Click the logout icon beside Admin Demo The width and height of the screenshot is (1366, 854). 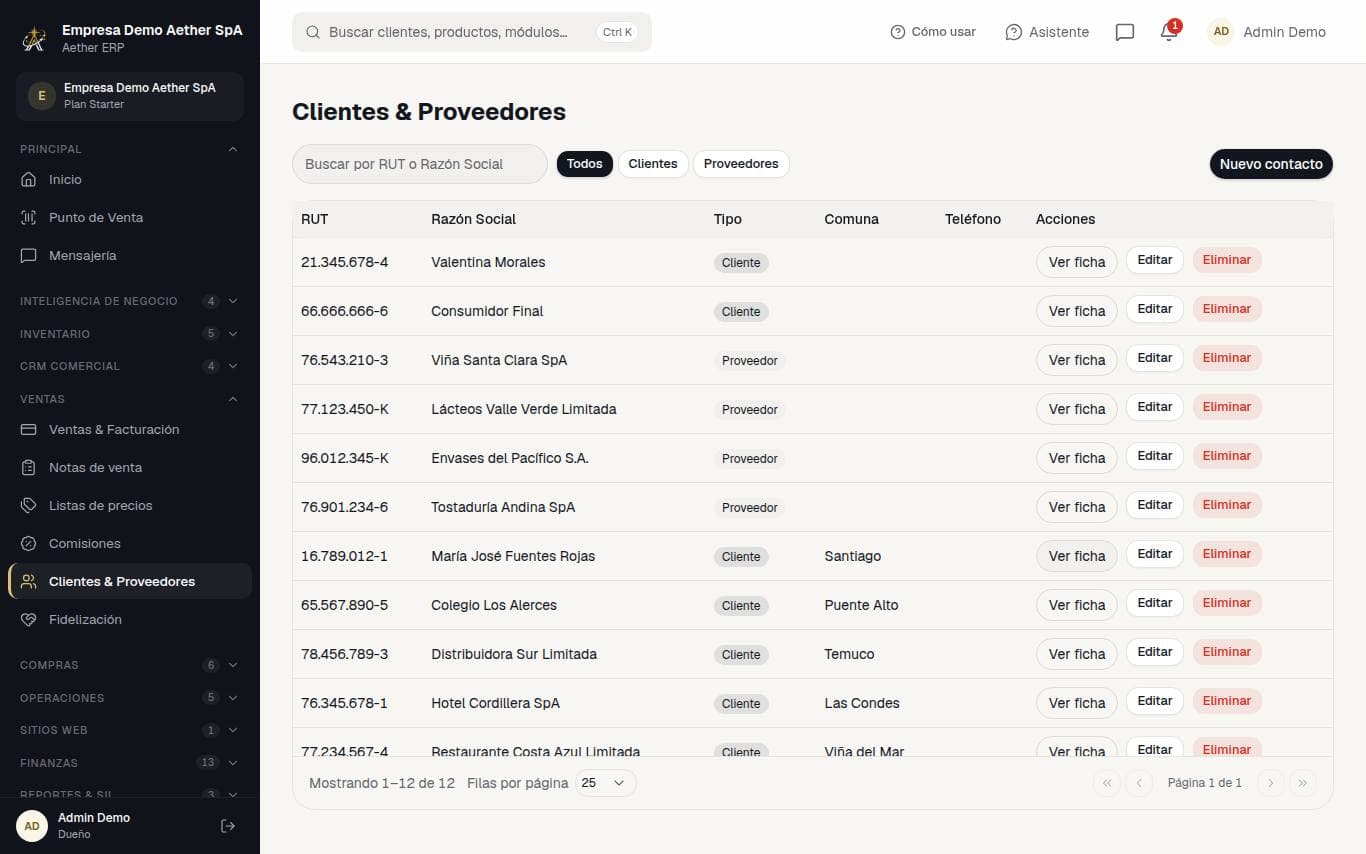(228, 826)
